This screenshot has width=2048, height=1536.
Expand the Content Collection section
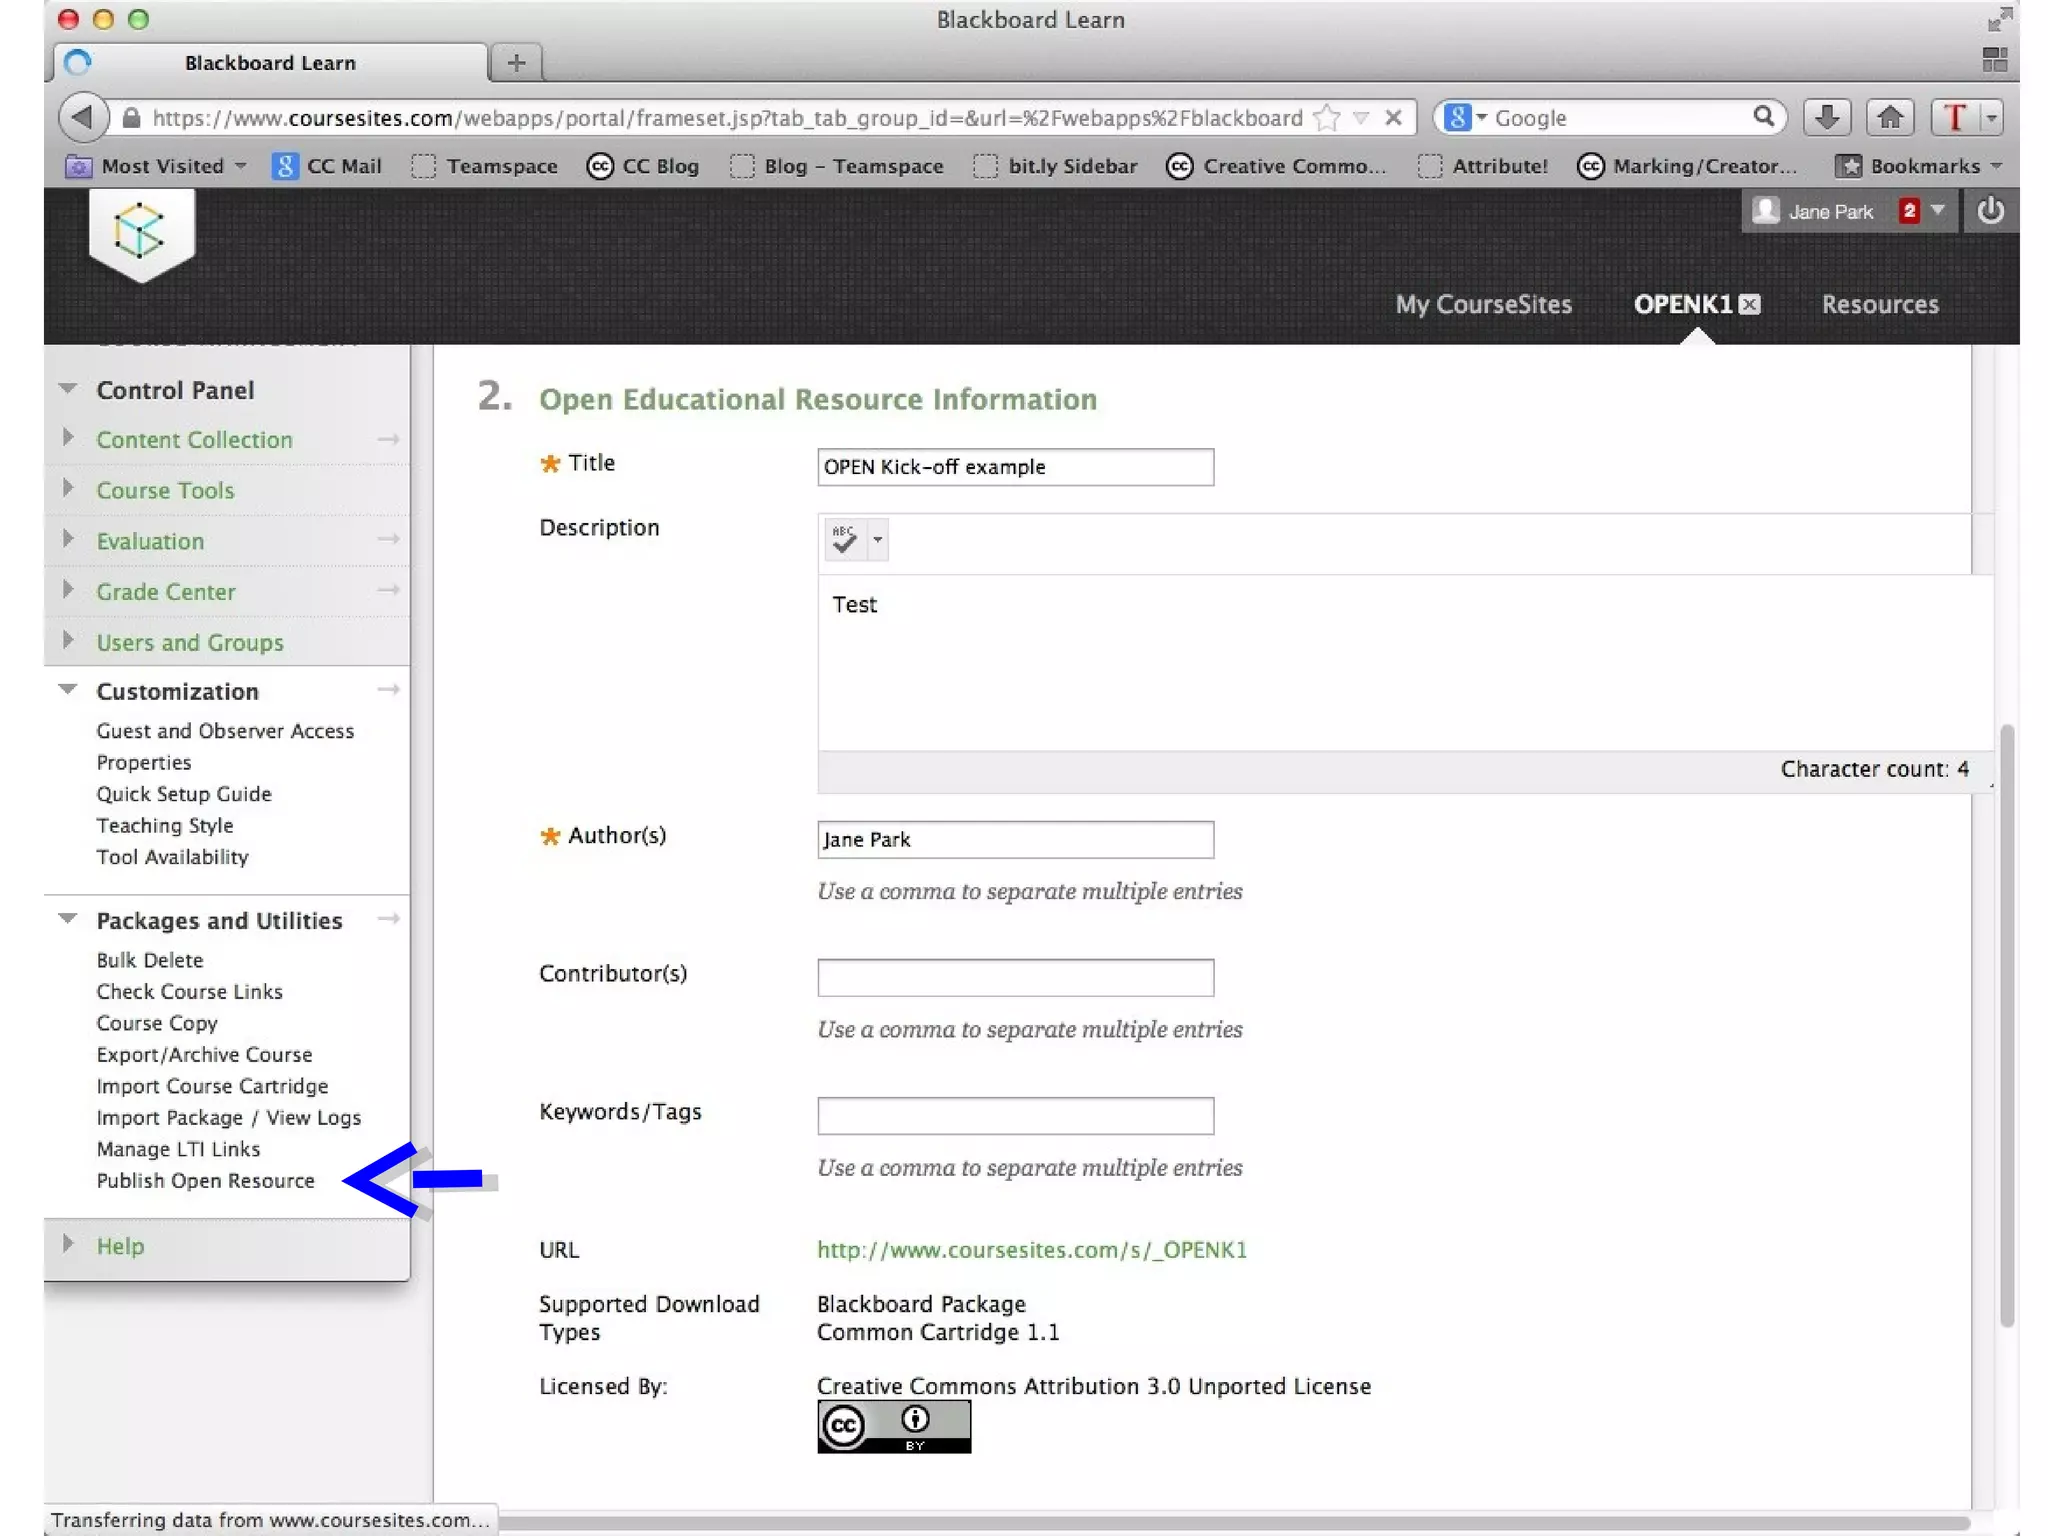pyautogui.click(x=68, y=438)
